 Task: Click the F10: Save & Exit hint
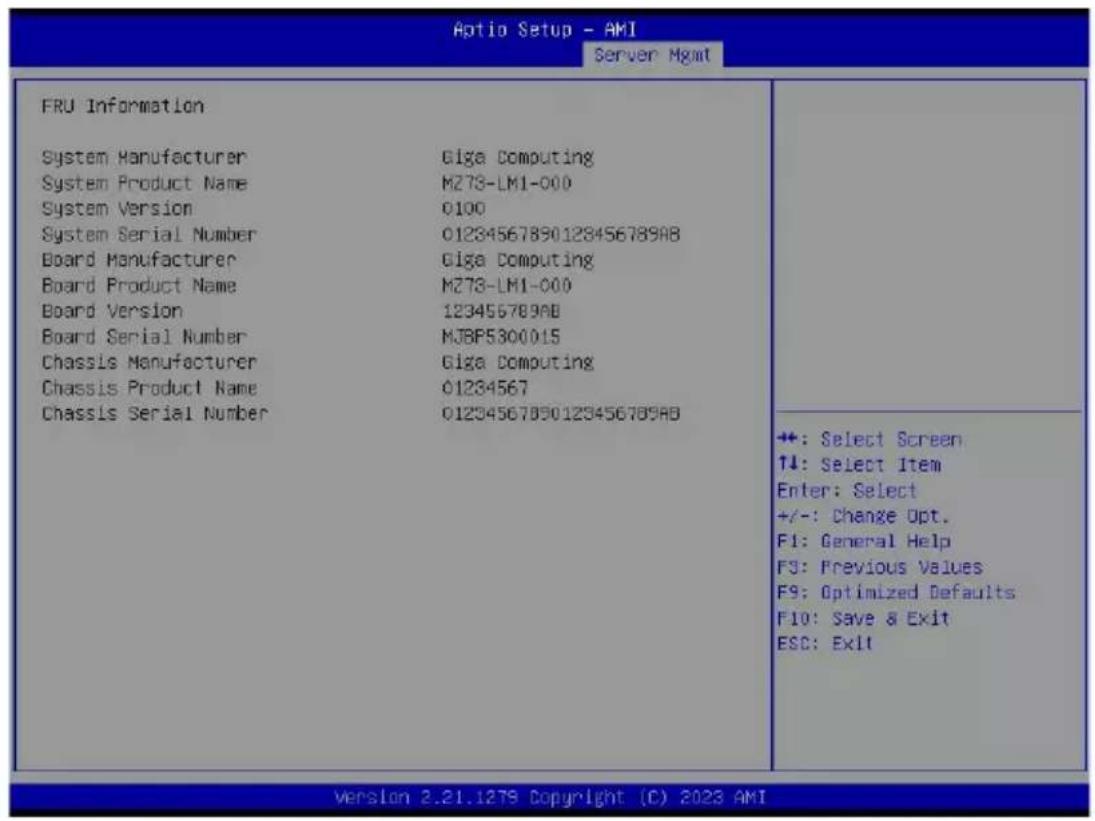(x=863, y=619)
